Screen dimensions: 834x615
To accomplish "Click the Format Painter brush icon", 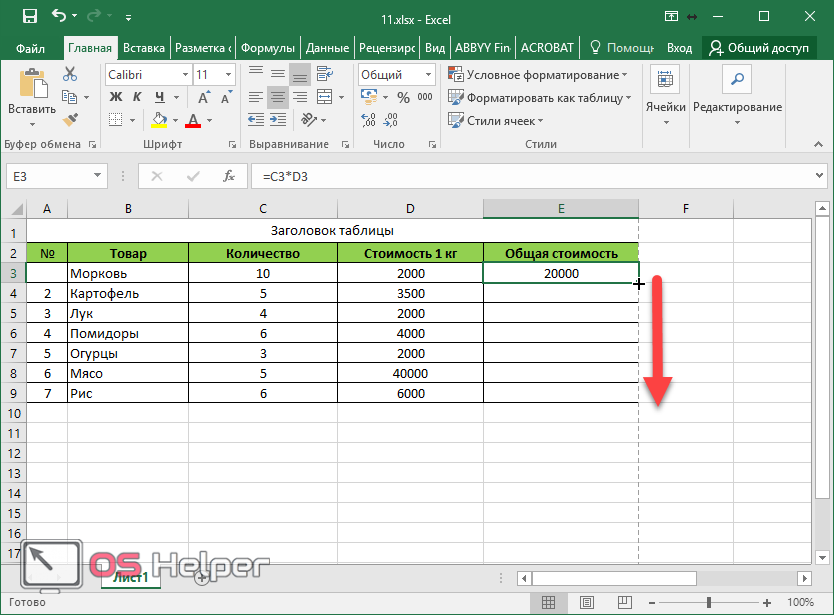I will 70,119.
